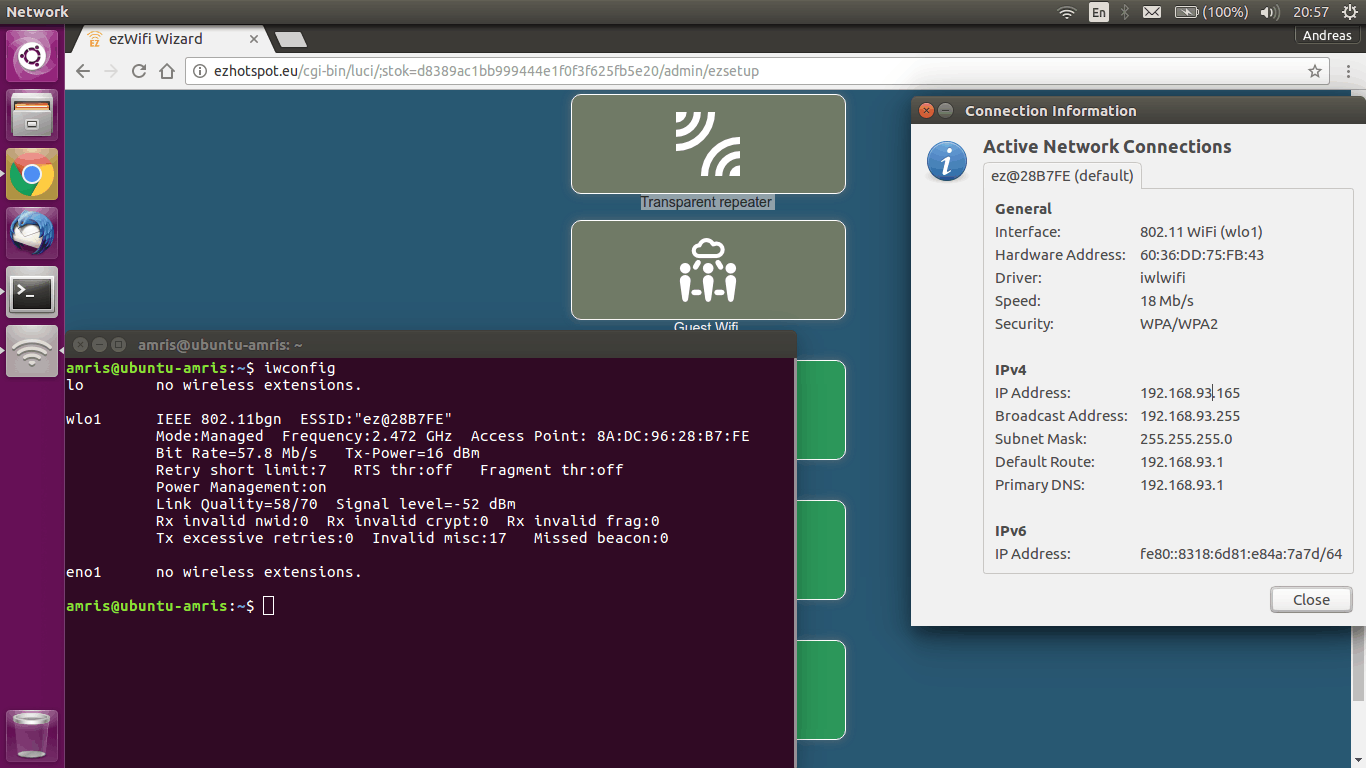Open the mail messaging indicator

(x=1152, y=12)
